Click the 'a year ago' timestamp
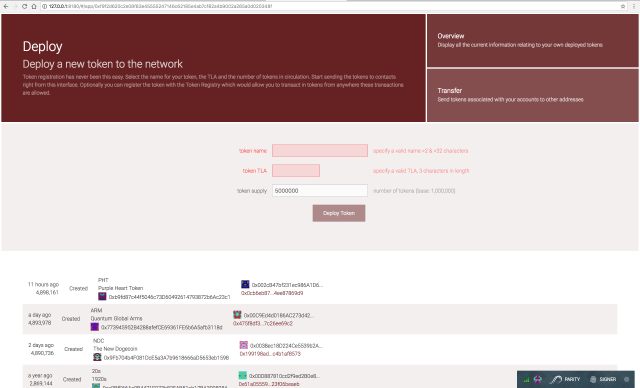The image size is (640, 388). click(40, 375)
